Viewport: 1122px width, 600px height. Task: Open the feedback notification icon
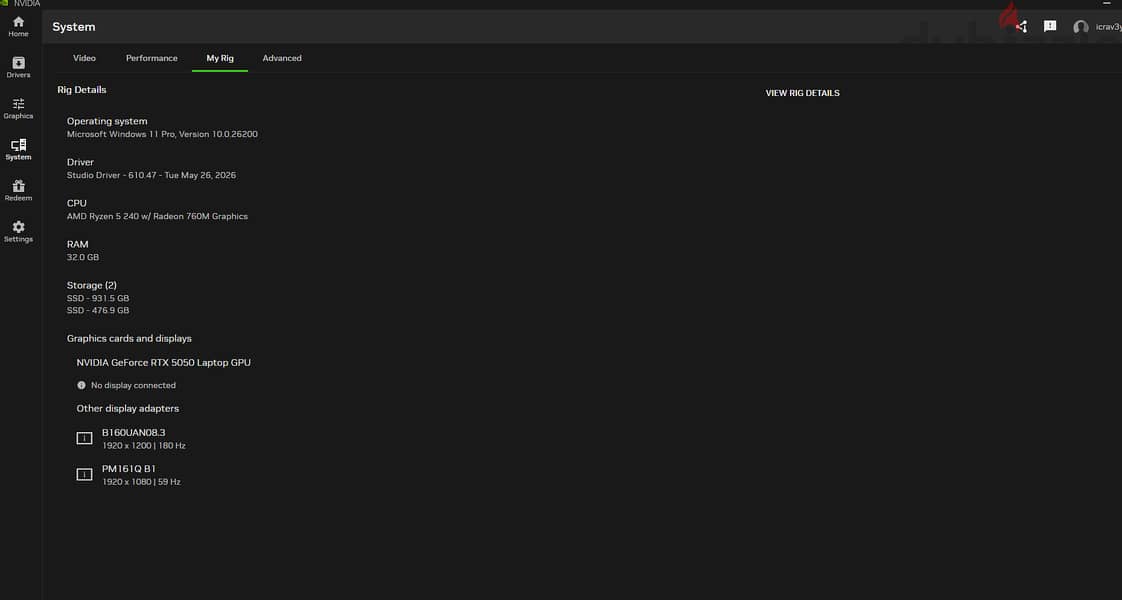1050,26
